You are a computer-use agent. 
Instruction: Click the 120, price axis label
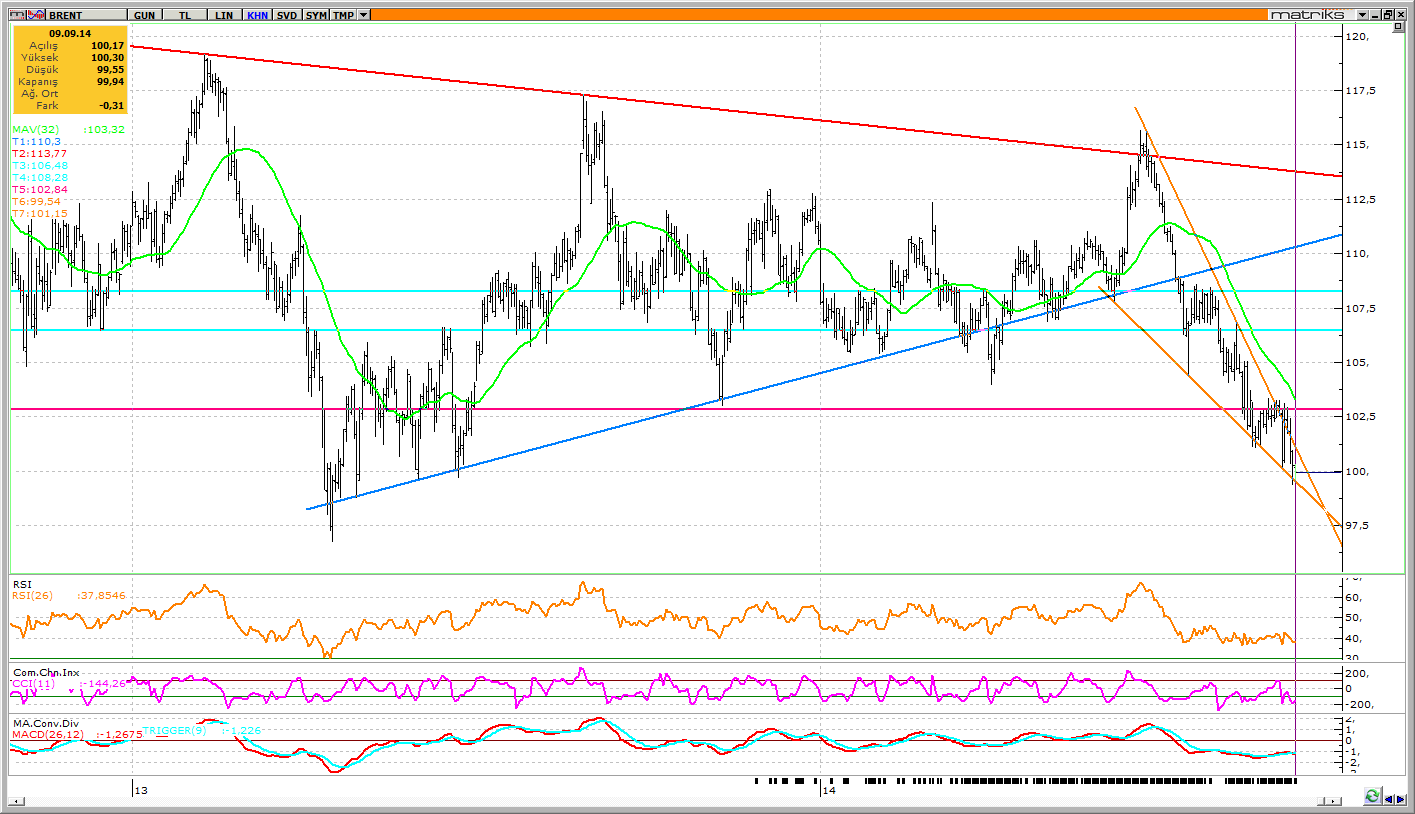tap(1358, 36)
